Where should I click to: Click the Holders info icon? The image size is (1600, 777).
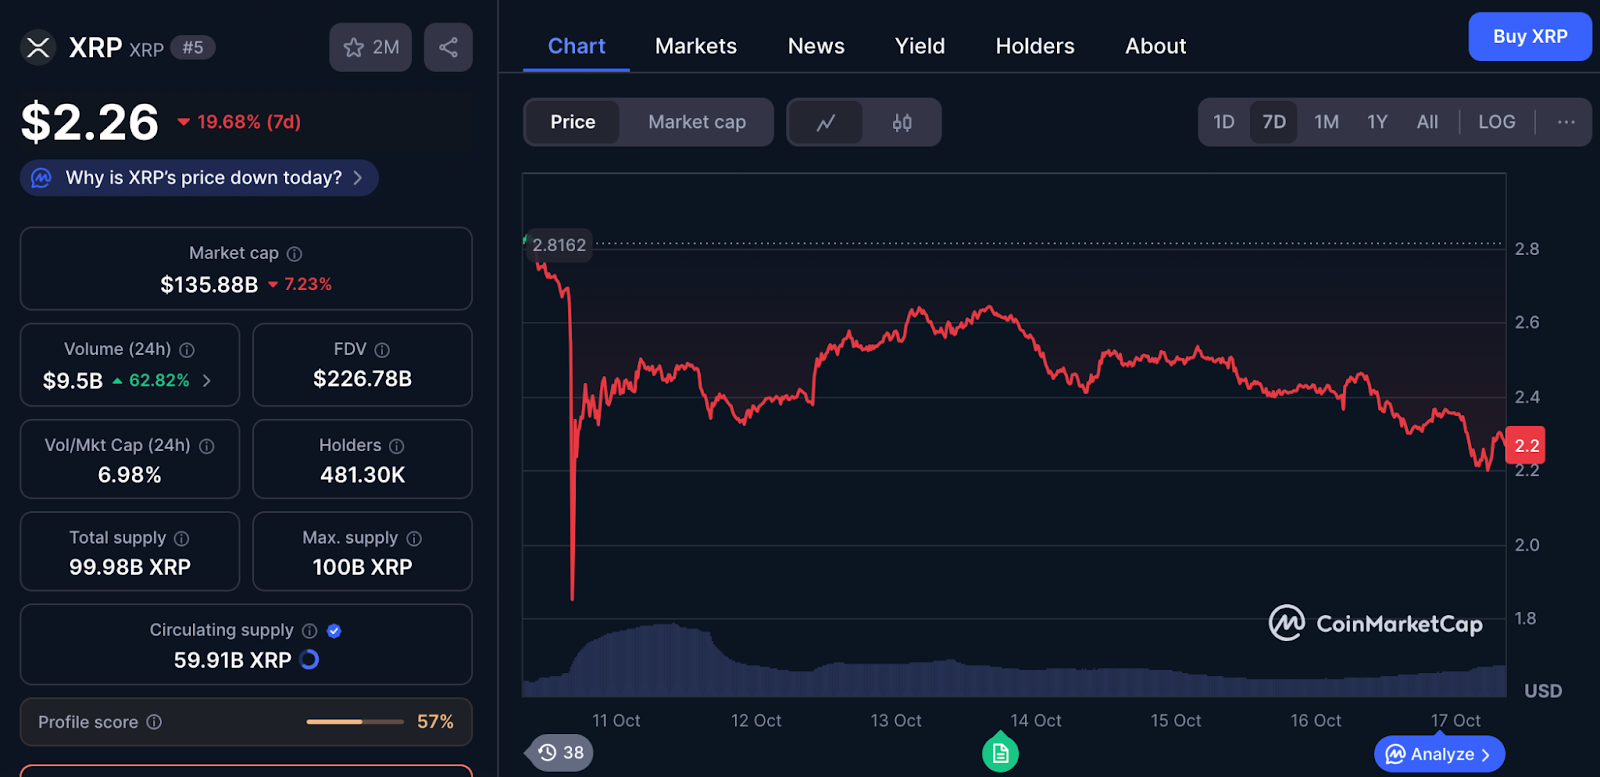coord(397,446)
